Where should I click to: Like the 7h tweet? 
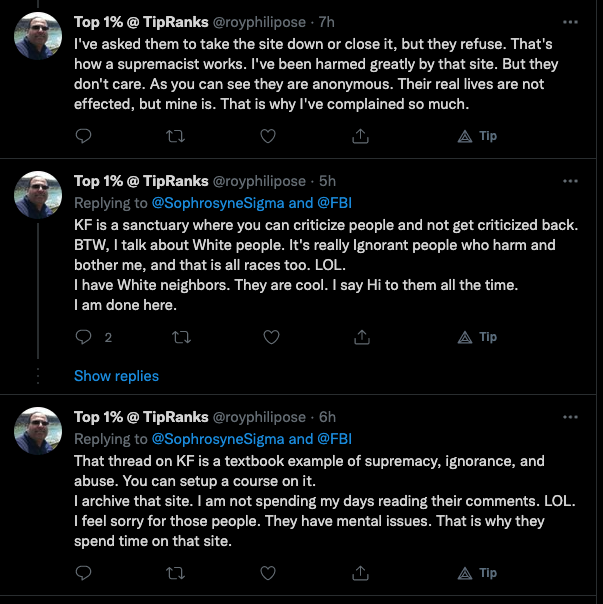pos(268,136)
